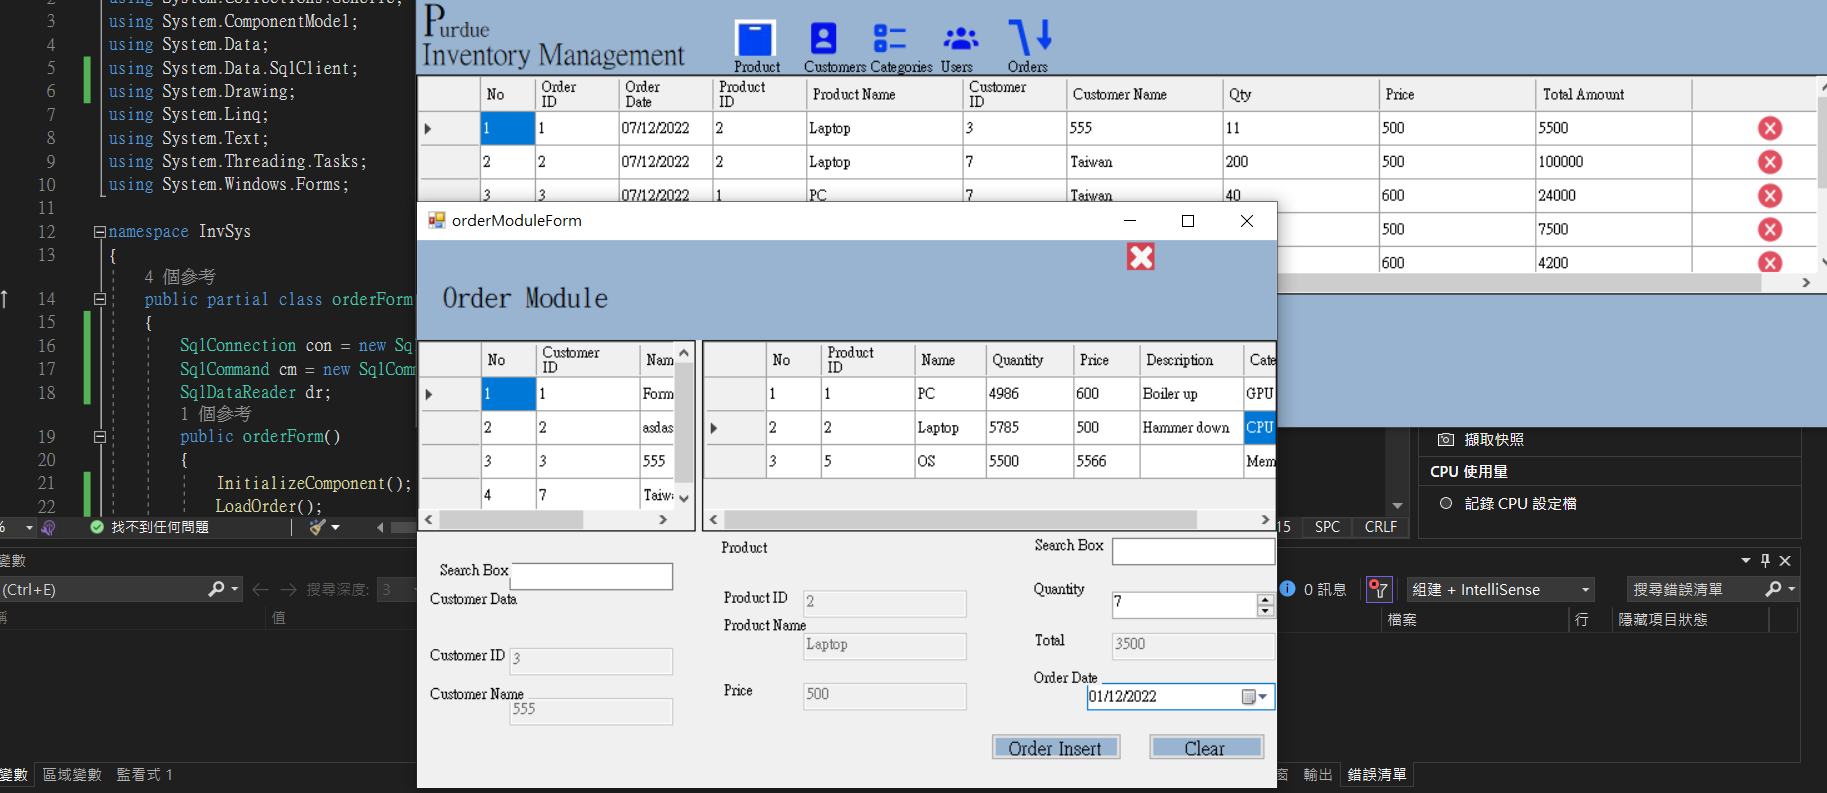Open the Users icon in Inventory Management
Screen dimensions: 1827x793
pyautogui.click(x=961, y=39)
